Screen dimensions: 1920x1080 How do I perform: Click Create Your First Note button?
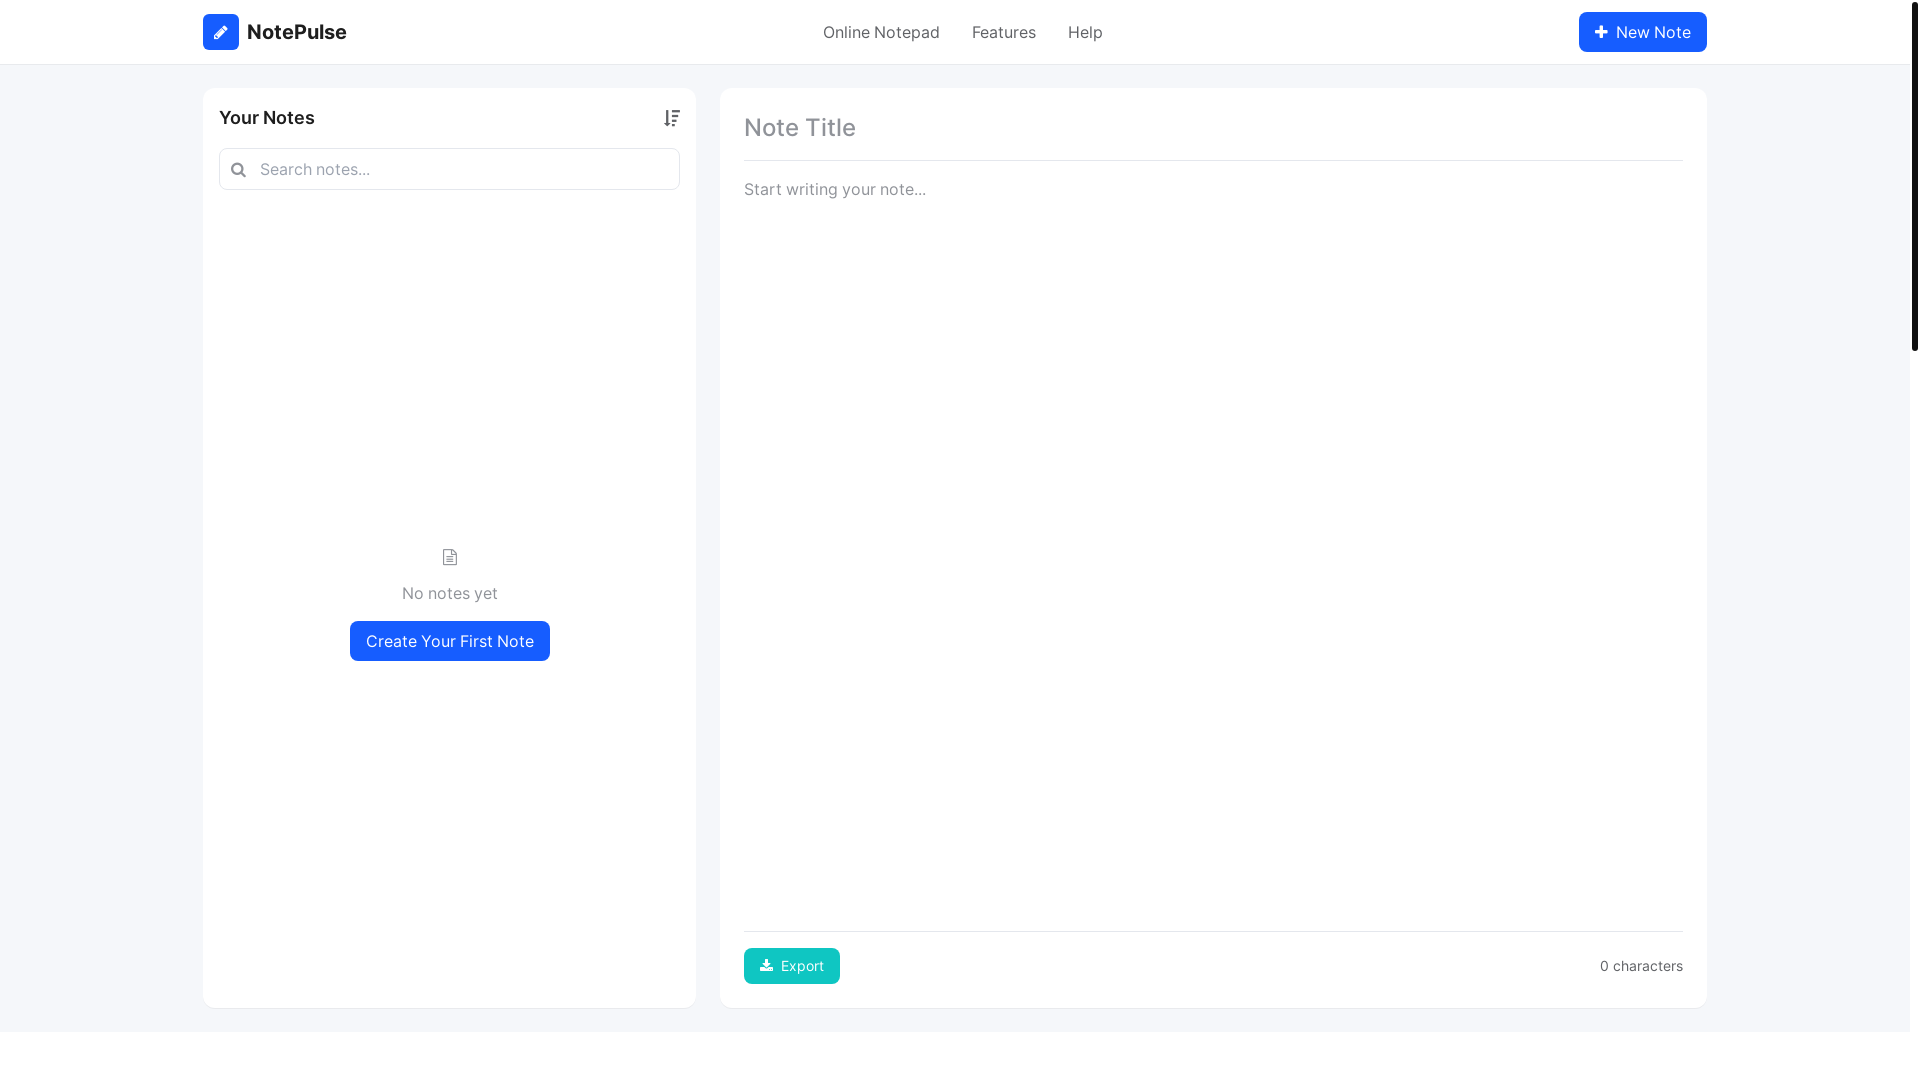click(450, 641)
